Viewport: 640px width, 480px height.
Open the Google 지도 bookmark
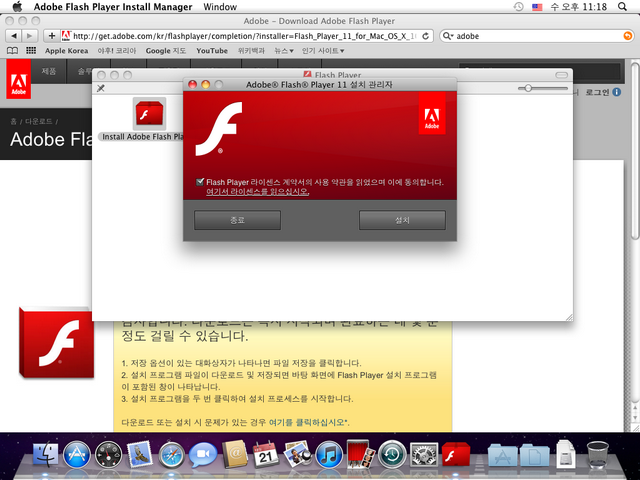pos(166,51)
